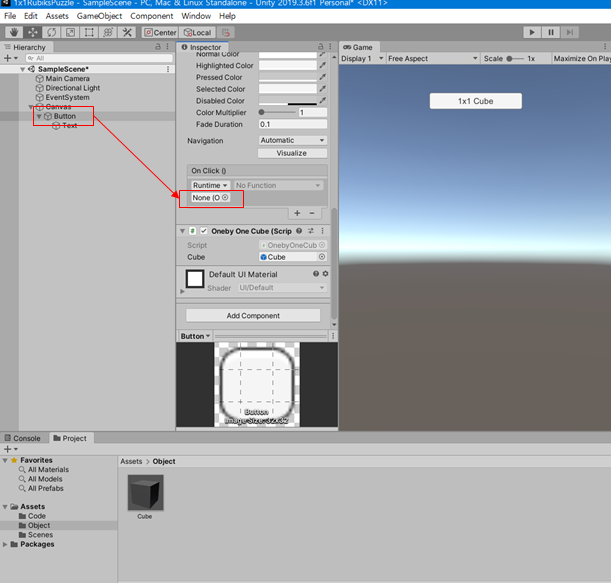Open Button preview name dropdown
The height and width of the screenshot is (583, 611).
coord(195,336)
